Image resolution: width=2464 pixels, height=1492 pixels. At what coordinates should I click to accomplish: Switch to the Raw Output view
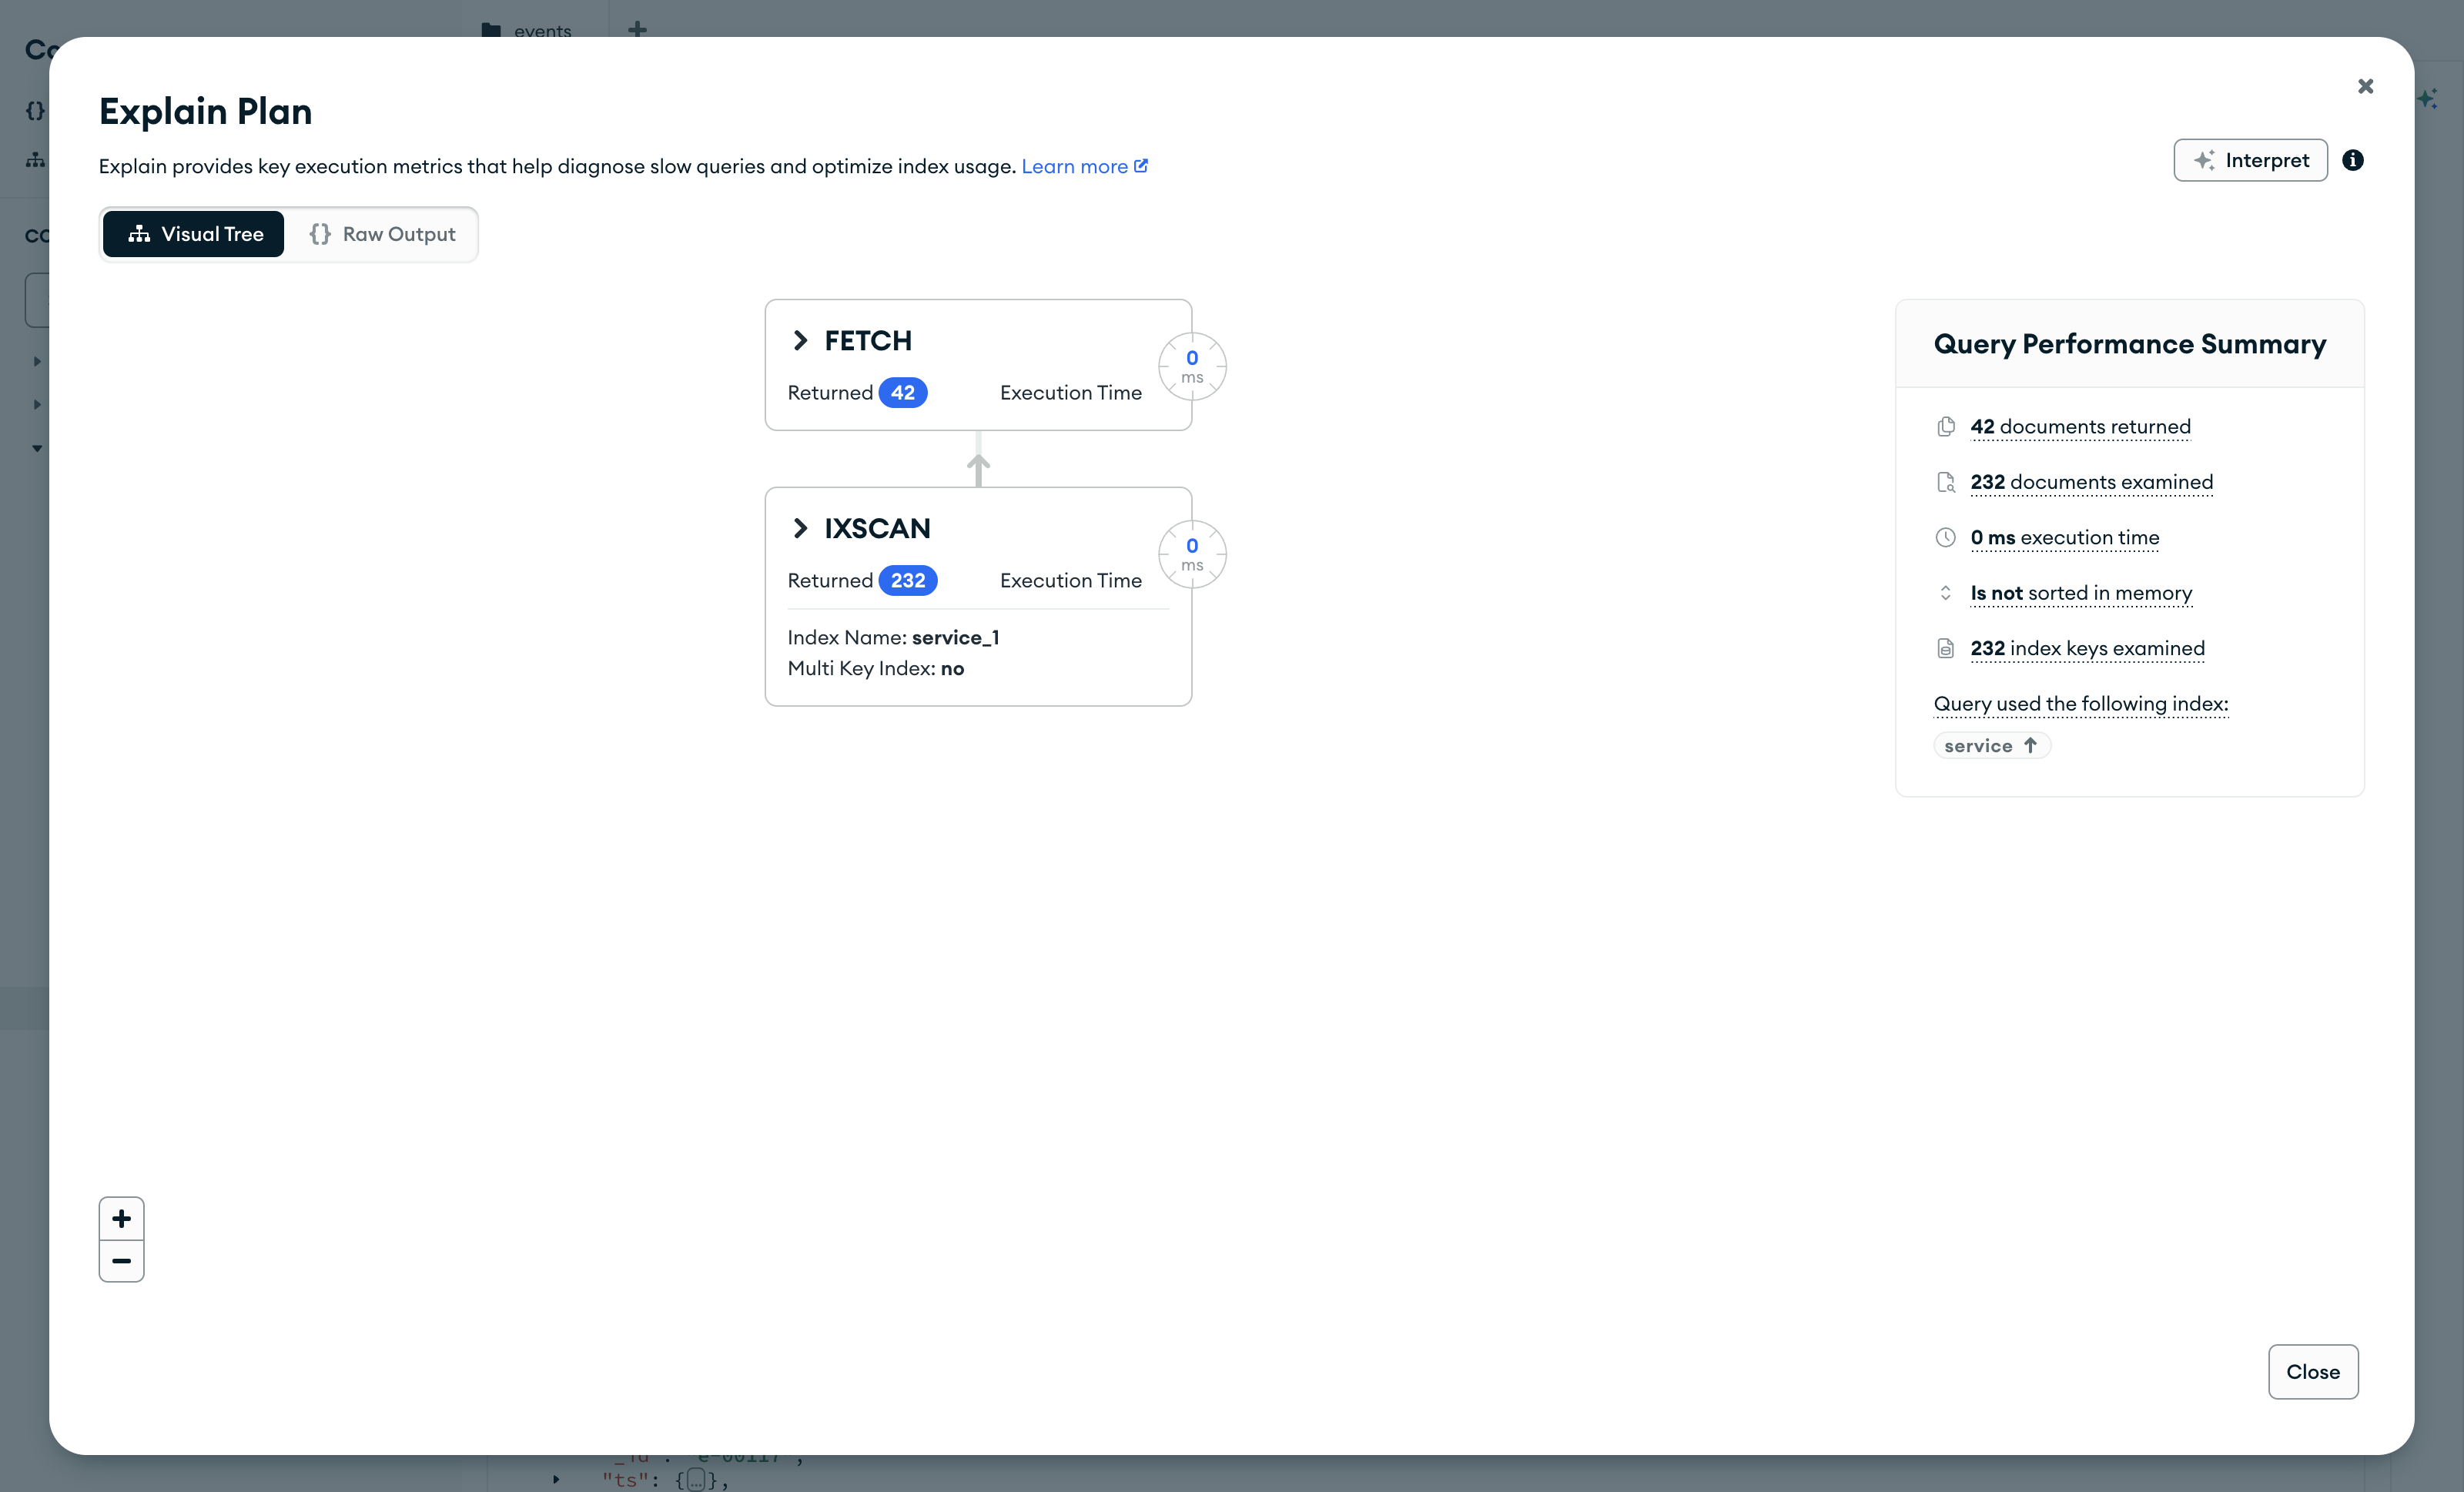pos(381,234)
